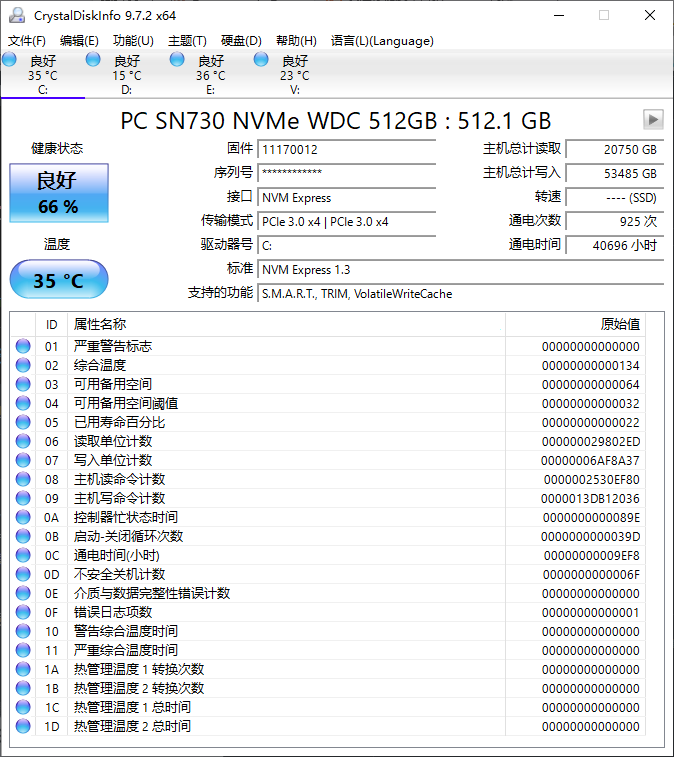The height and width of the screenshot is (757, 674).
Task: Select raw value 0000000009EF8
Action: pyautogui.click(x=591, y=556)
